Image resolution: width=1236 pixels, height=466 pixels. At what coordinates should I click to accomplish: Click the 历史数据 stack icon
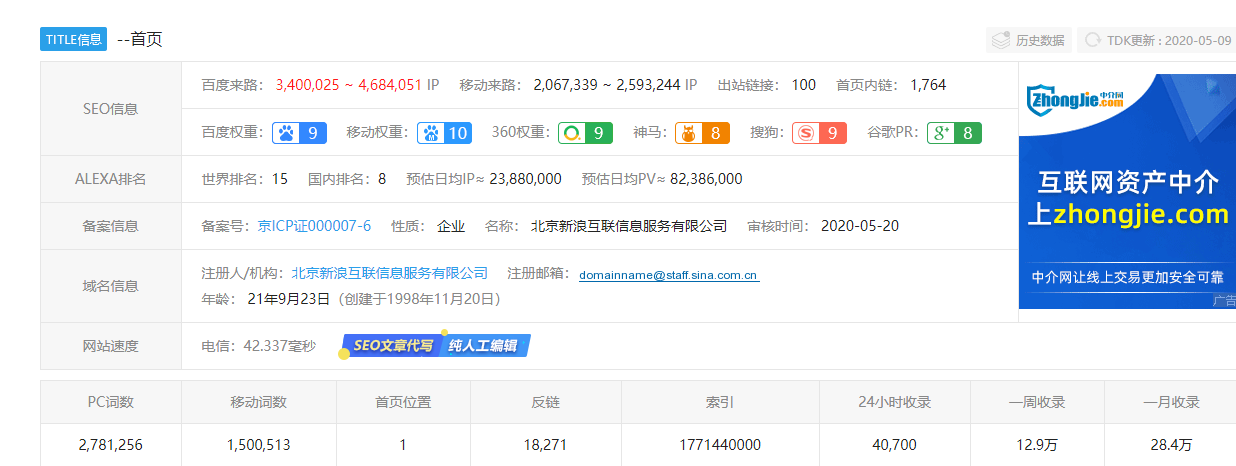coord(1000,40)
